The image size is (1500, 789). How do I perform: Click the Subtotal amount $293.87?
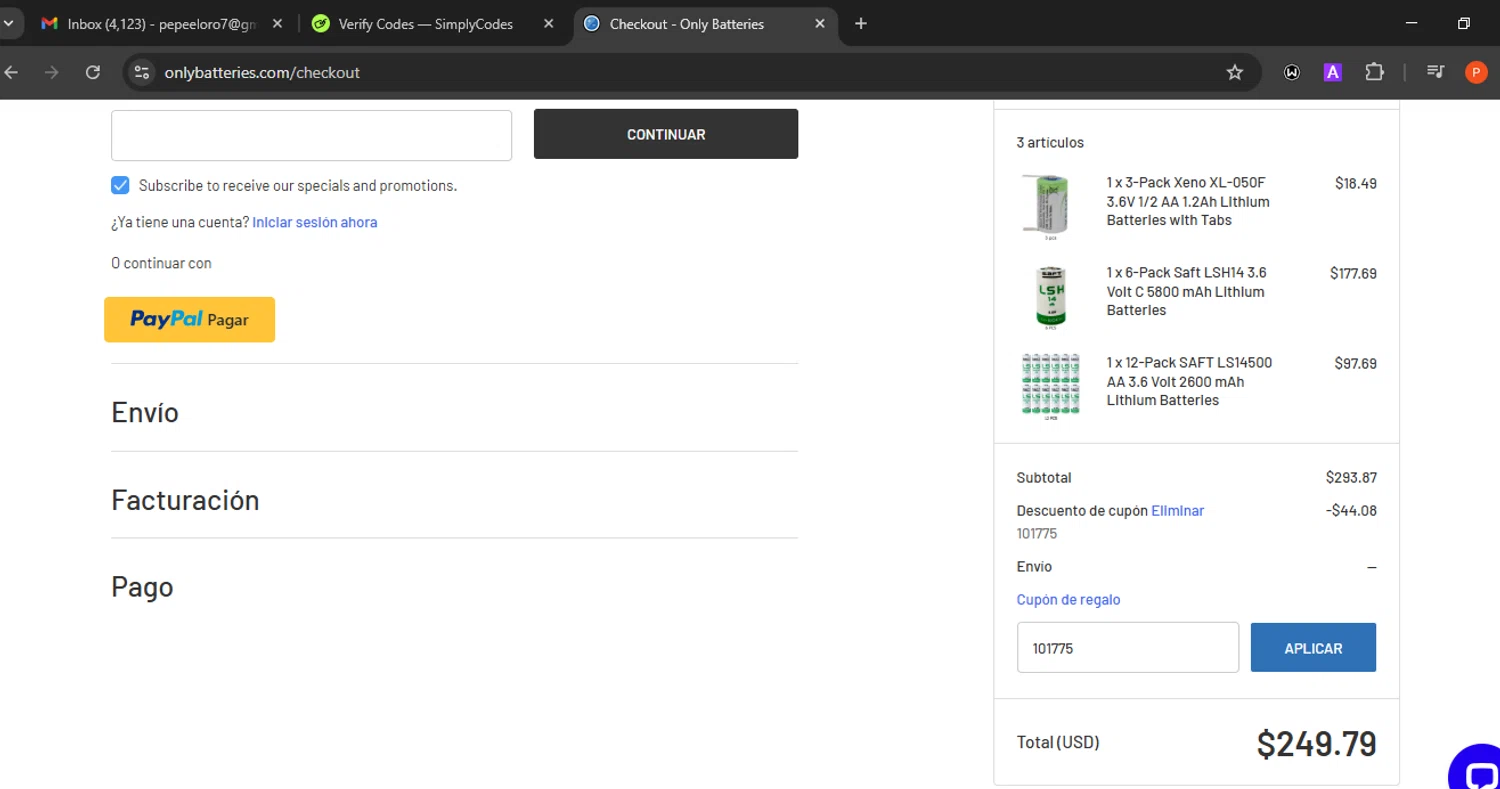pos(1351,477)
